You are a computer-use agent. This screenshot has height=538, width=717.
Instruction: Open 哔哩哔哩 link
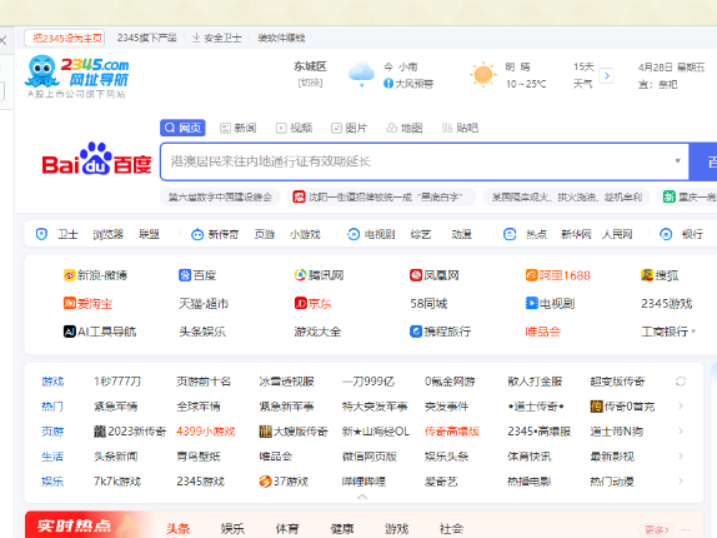364,481
